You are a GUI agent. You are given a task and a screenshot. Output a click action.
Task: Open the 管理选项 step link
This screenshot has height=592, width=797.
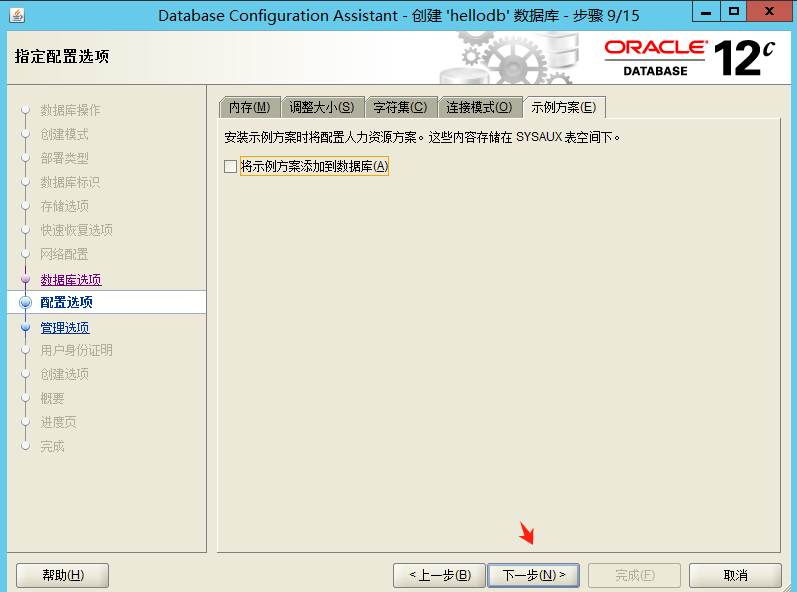tap(65, 328)
